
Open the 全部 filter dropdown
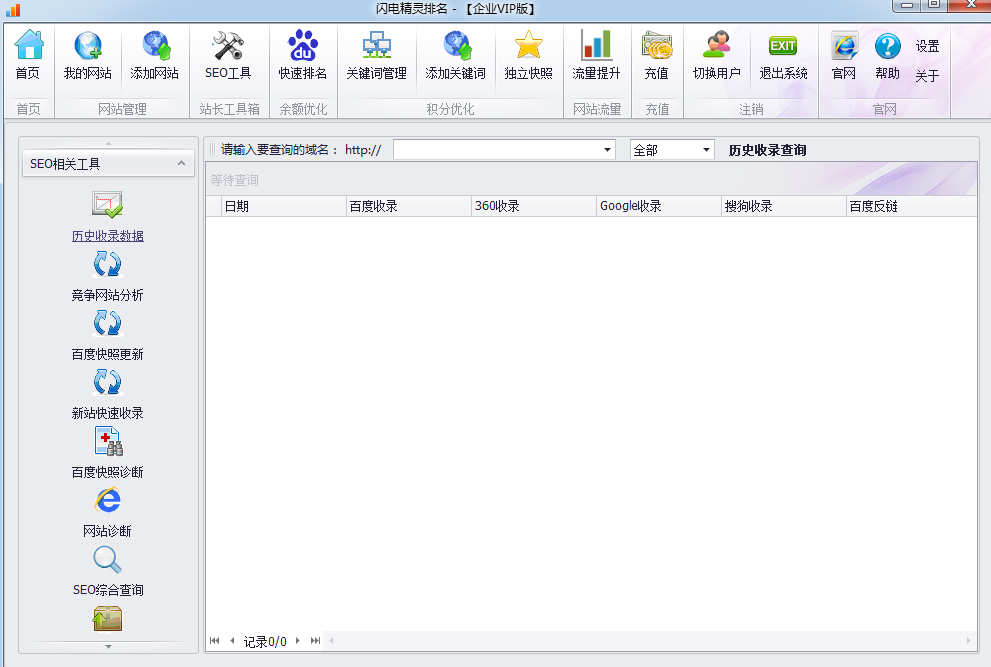tap(706, 150)
